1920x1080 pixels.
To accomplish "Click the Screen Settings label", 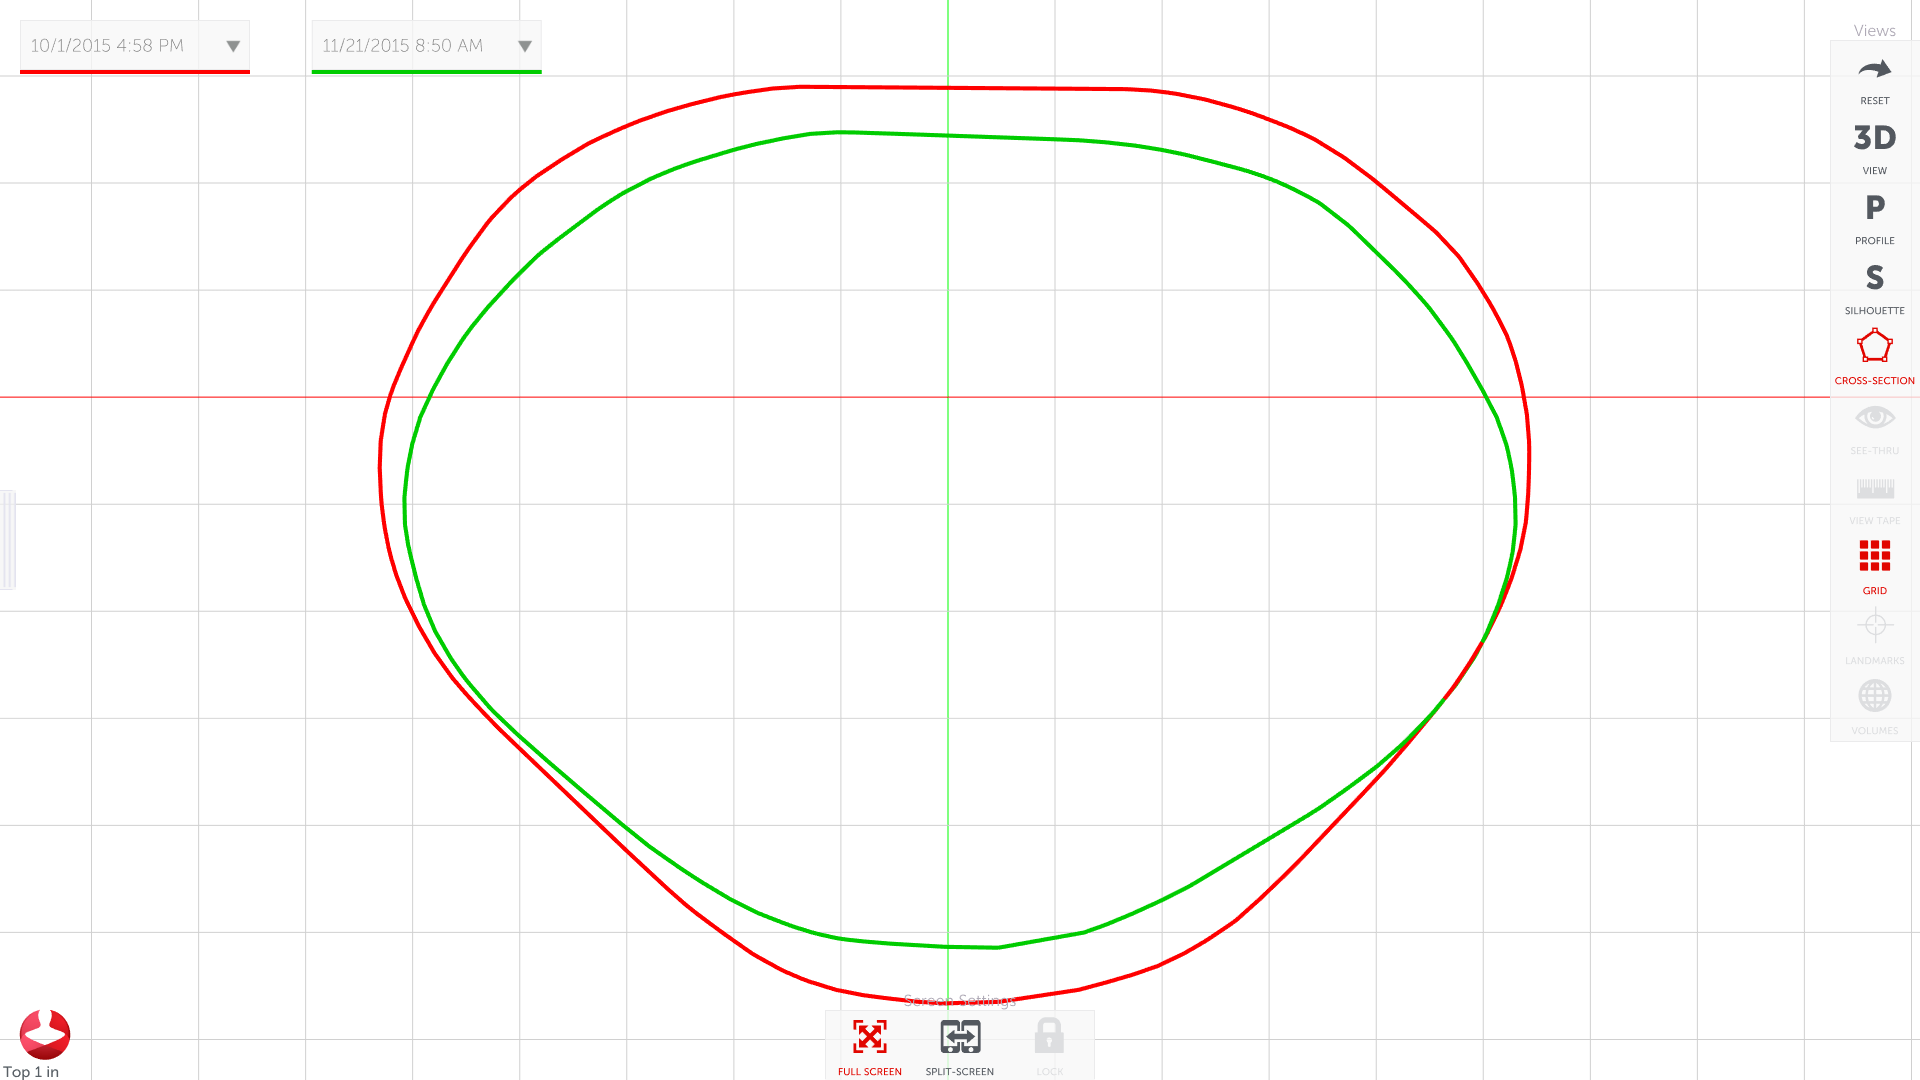I will pos(959,1001).
